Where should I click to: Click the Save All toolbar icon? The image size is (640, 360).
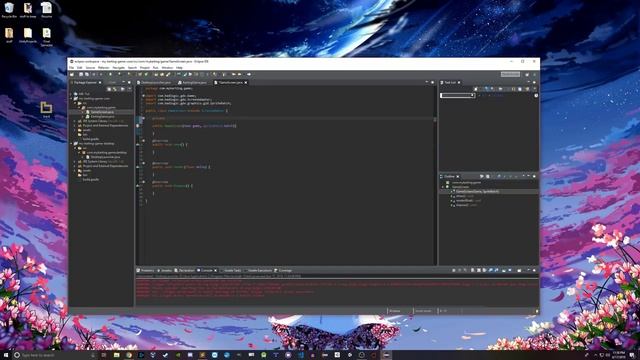tap(87, 74)
